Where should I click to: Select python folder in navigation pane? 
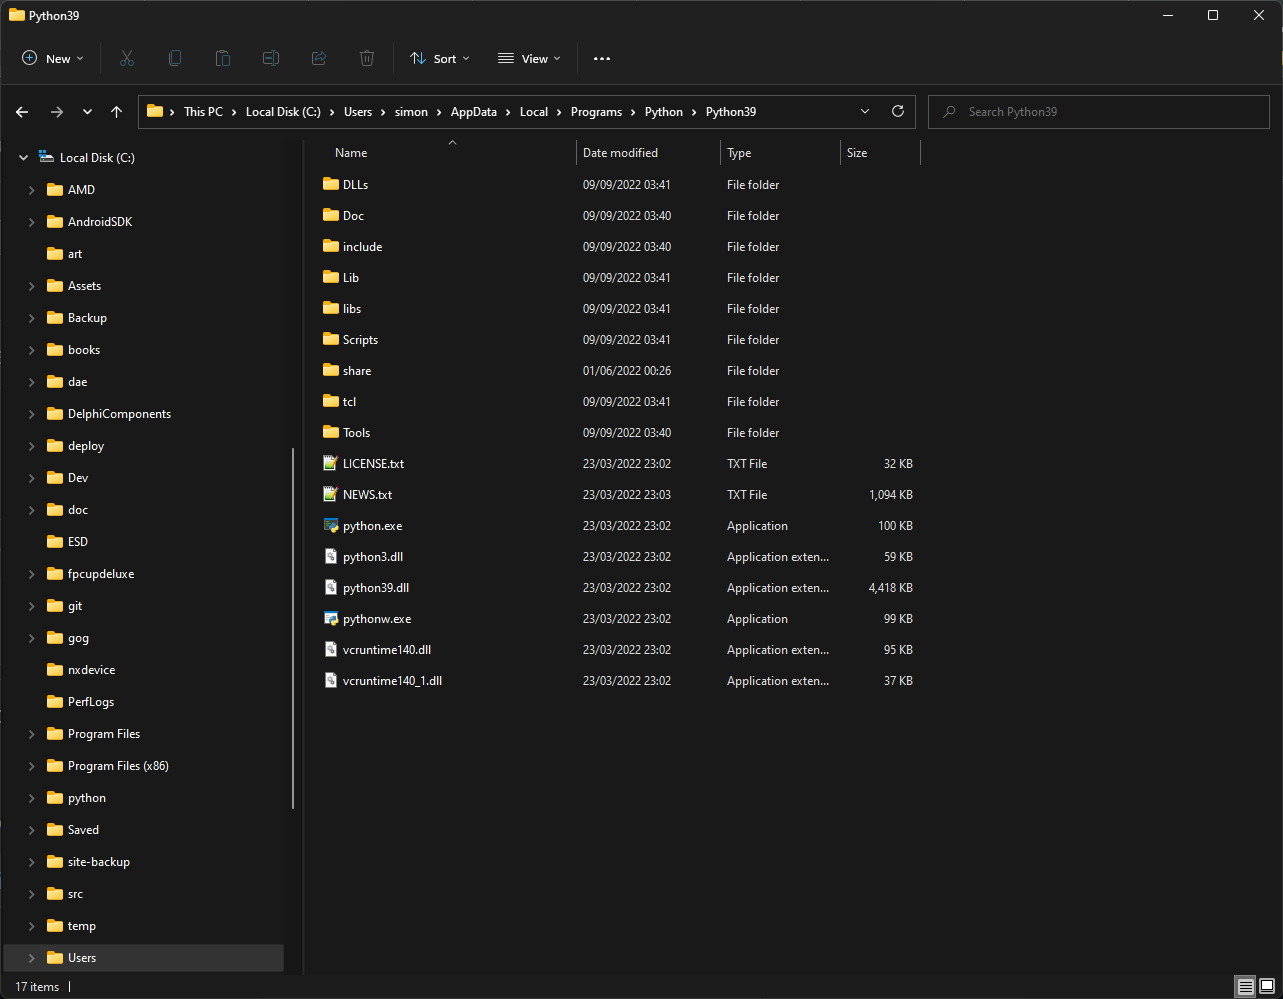86,798
